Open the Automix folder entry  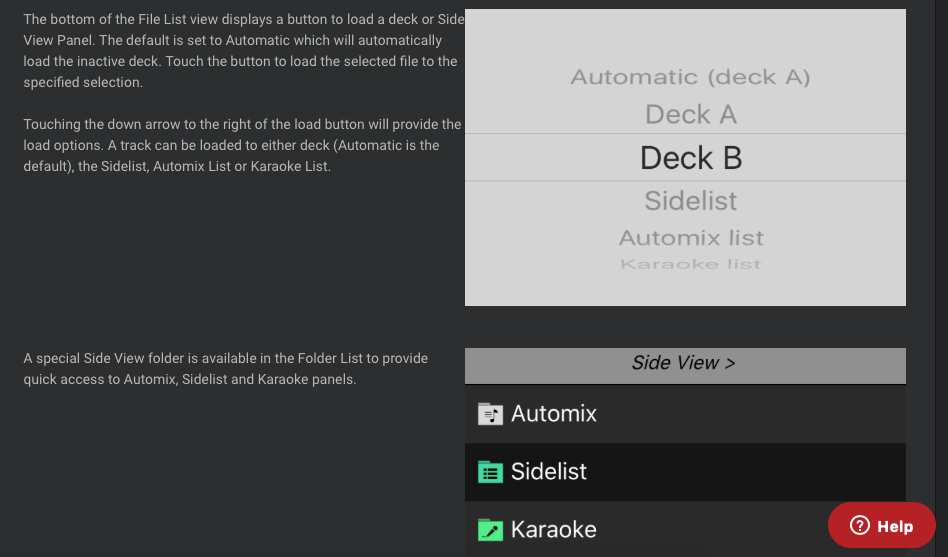click(685, 414)
